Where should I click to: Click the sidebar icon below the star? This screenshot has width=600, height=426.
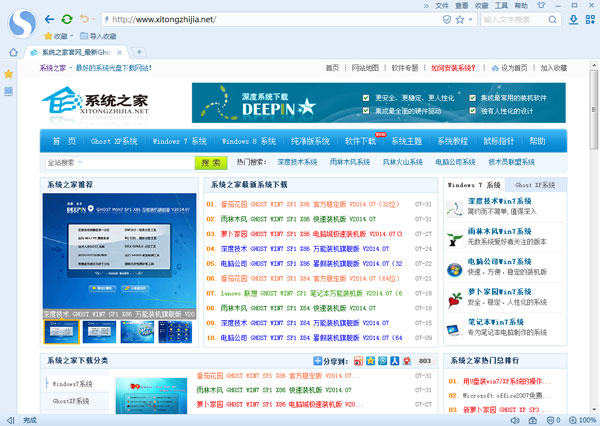[8, 91]
